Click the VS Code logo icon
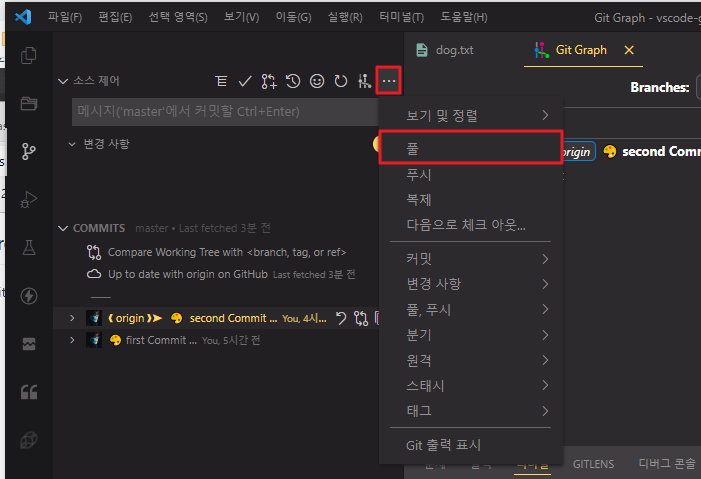701x479 pixels. click(x=23, y=17)
